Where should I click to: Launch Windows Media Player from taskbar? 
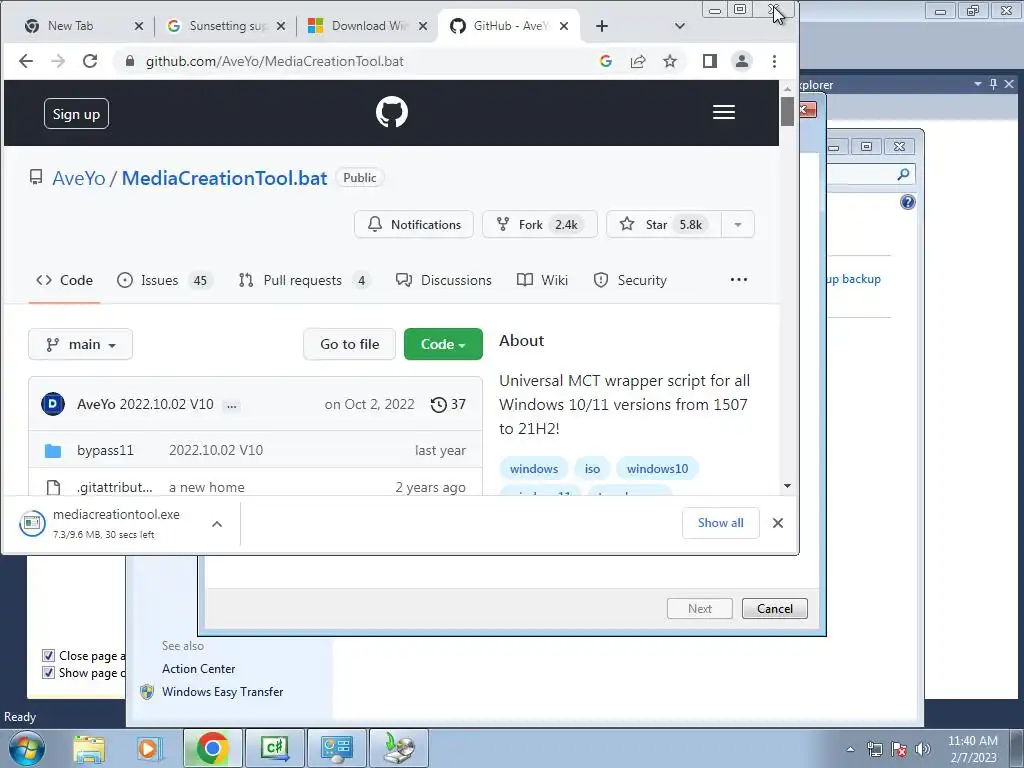149,748
